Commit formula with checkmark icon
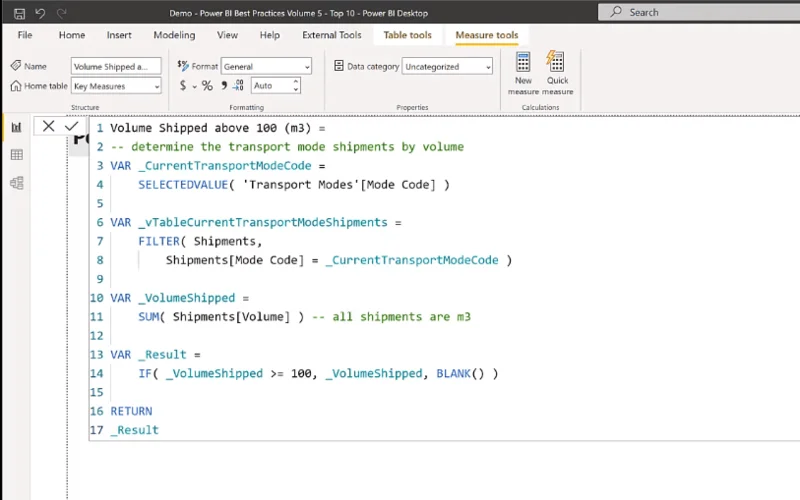 click(x=71, y=126)
